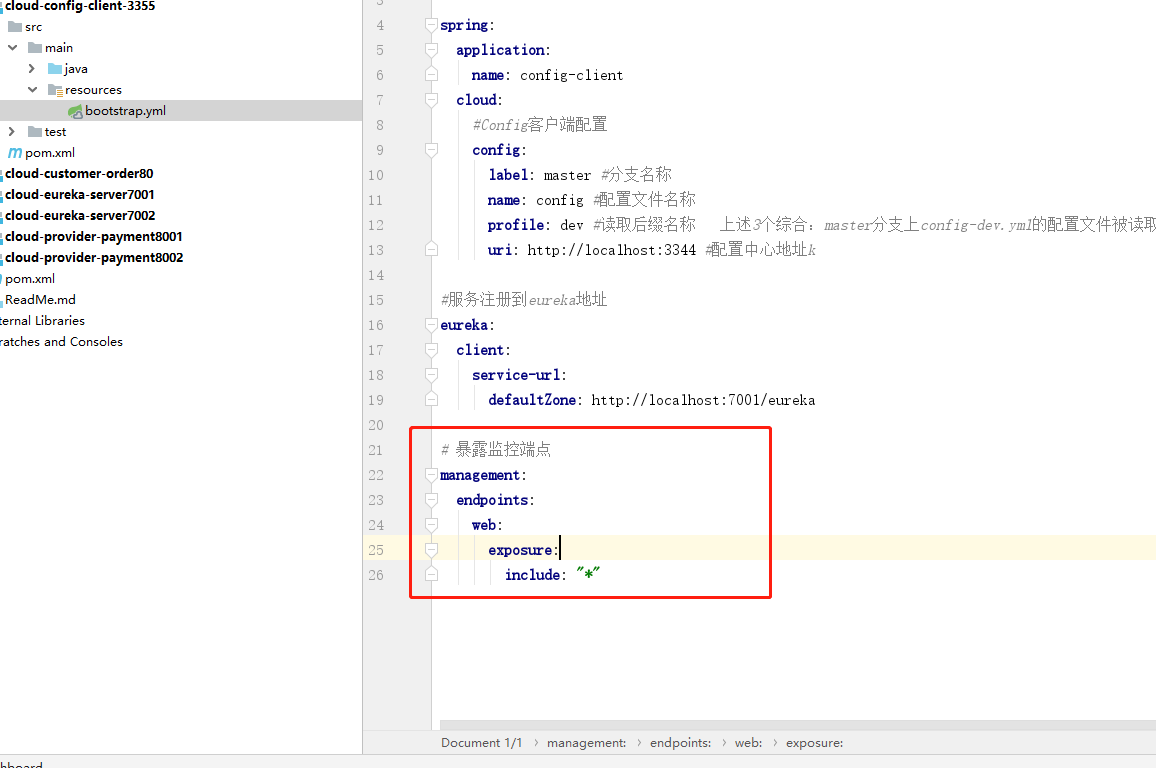Click the resources folder label
This screenshot has height=768, width=1156.
(93, 90)
